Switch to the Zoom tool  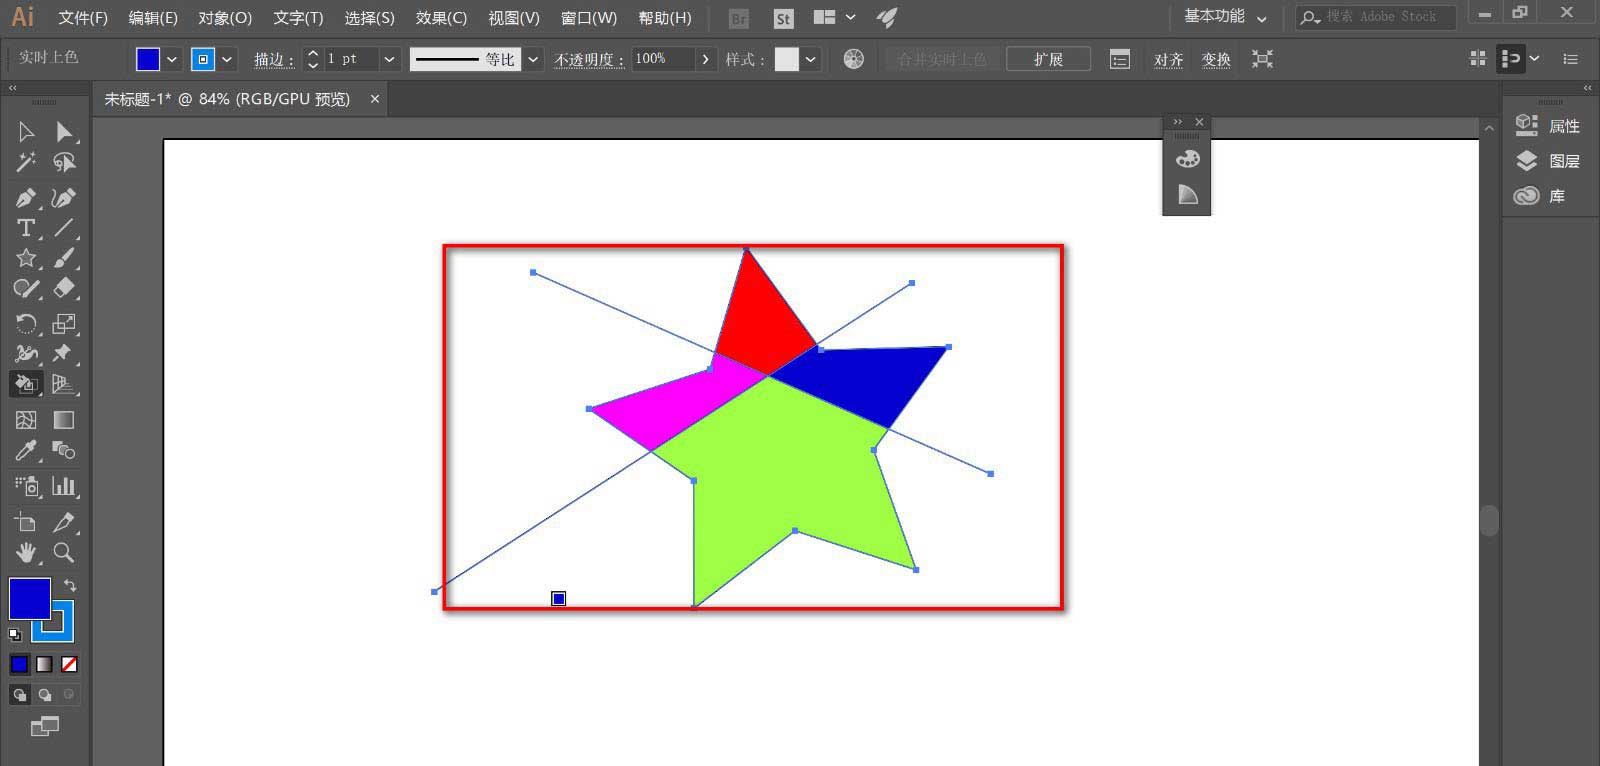(64, 552)
